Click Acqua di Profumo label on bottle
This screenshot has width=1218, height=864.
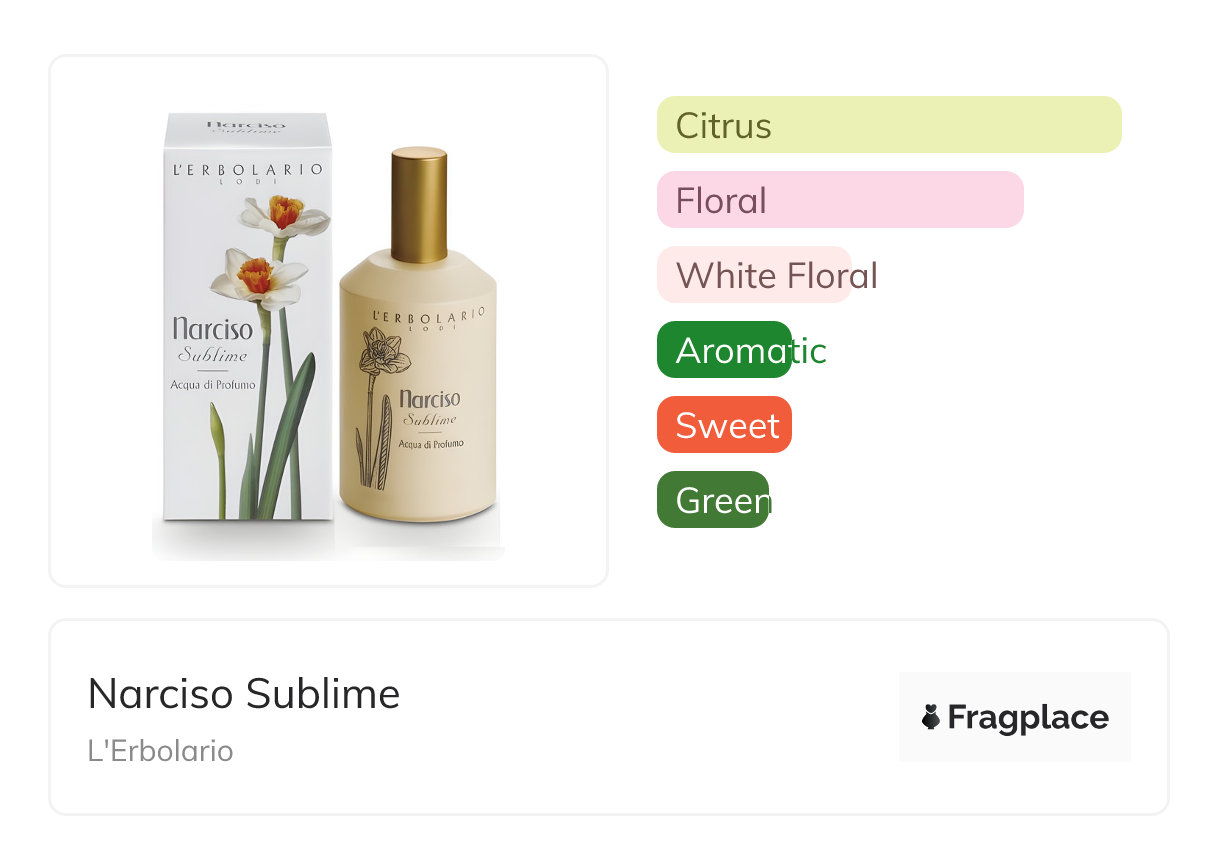pos(430,443)
